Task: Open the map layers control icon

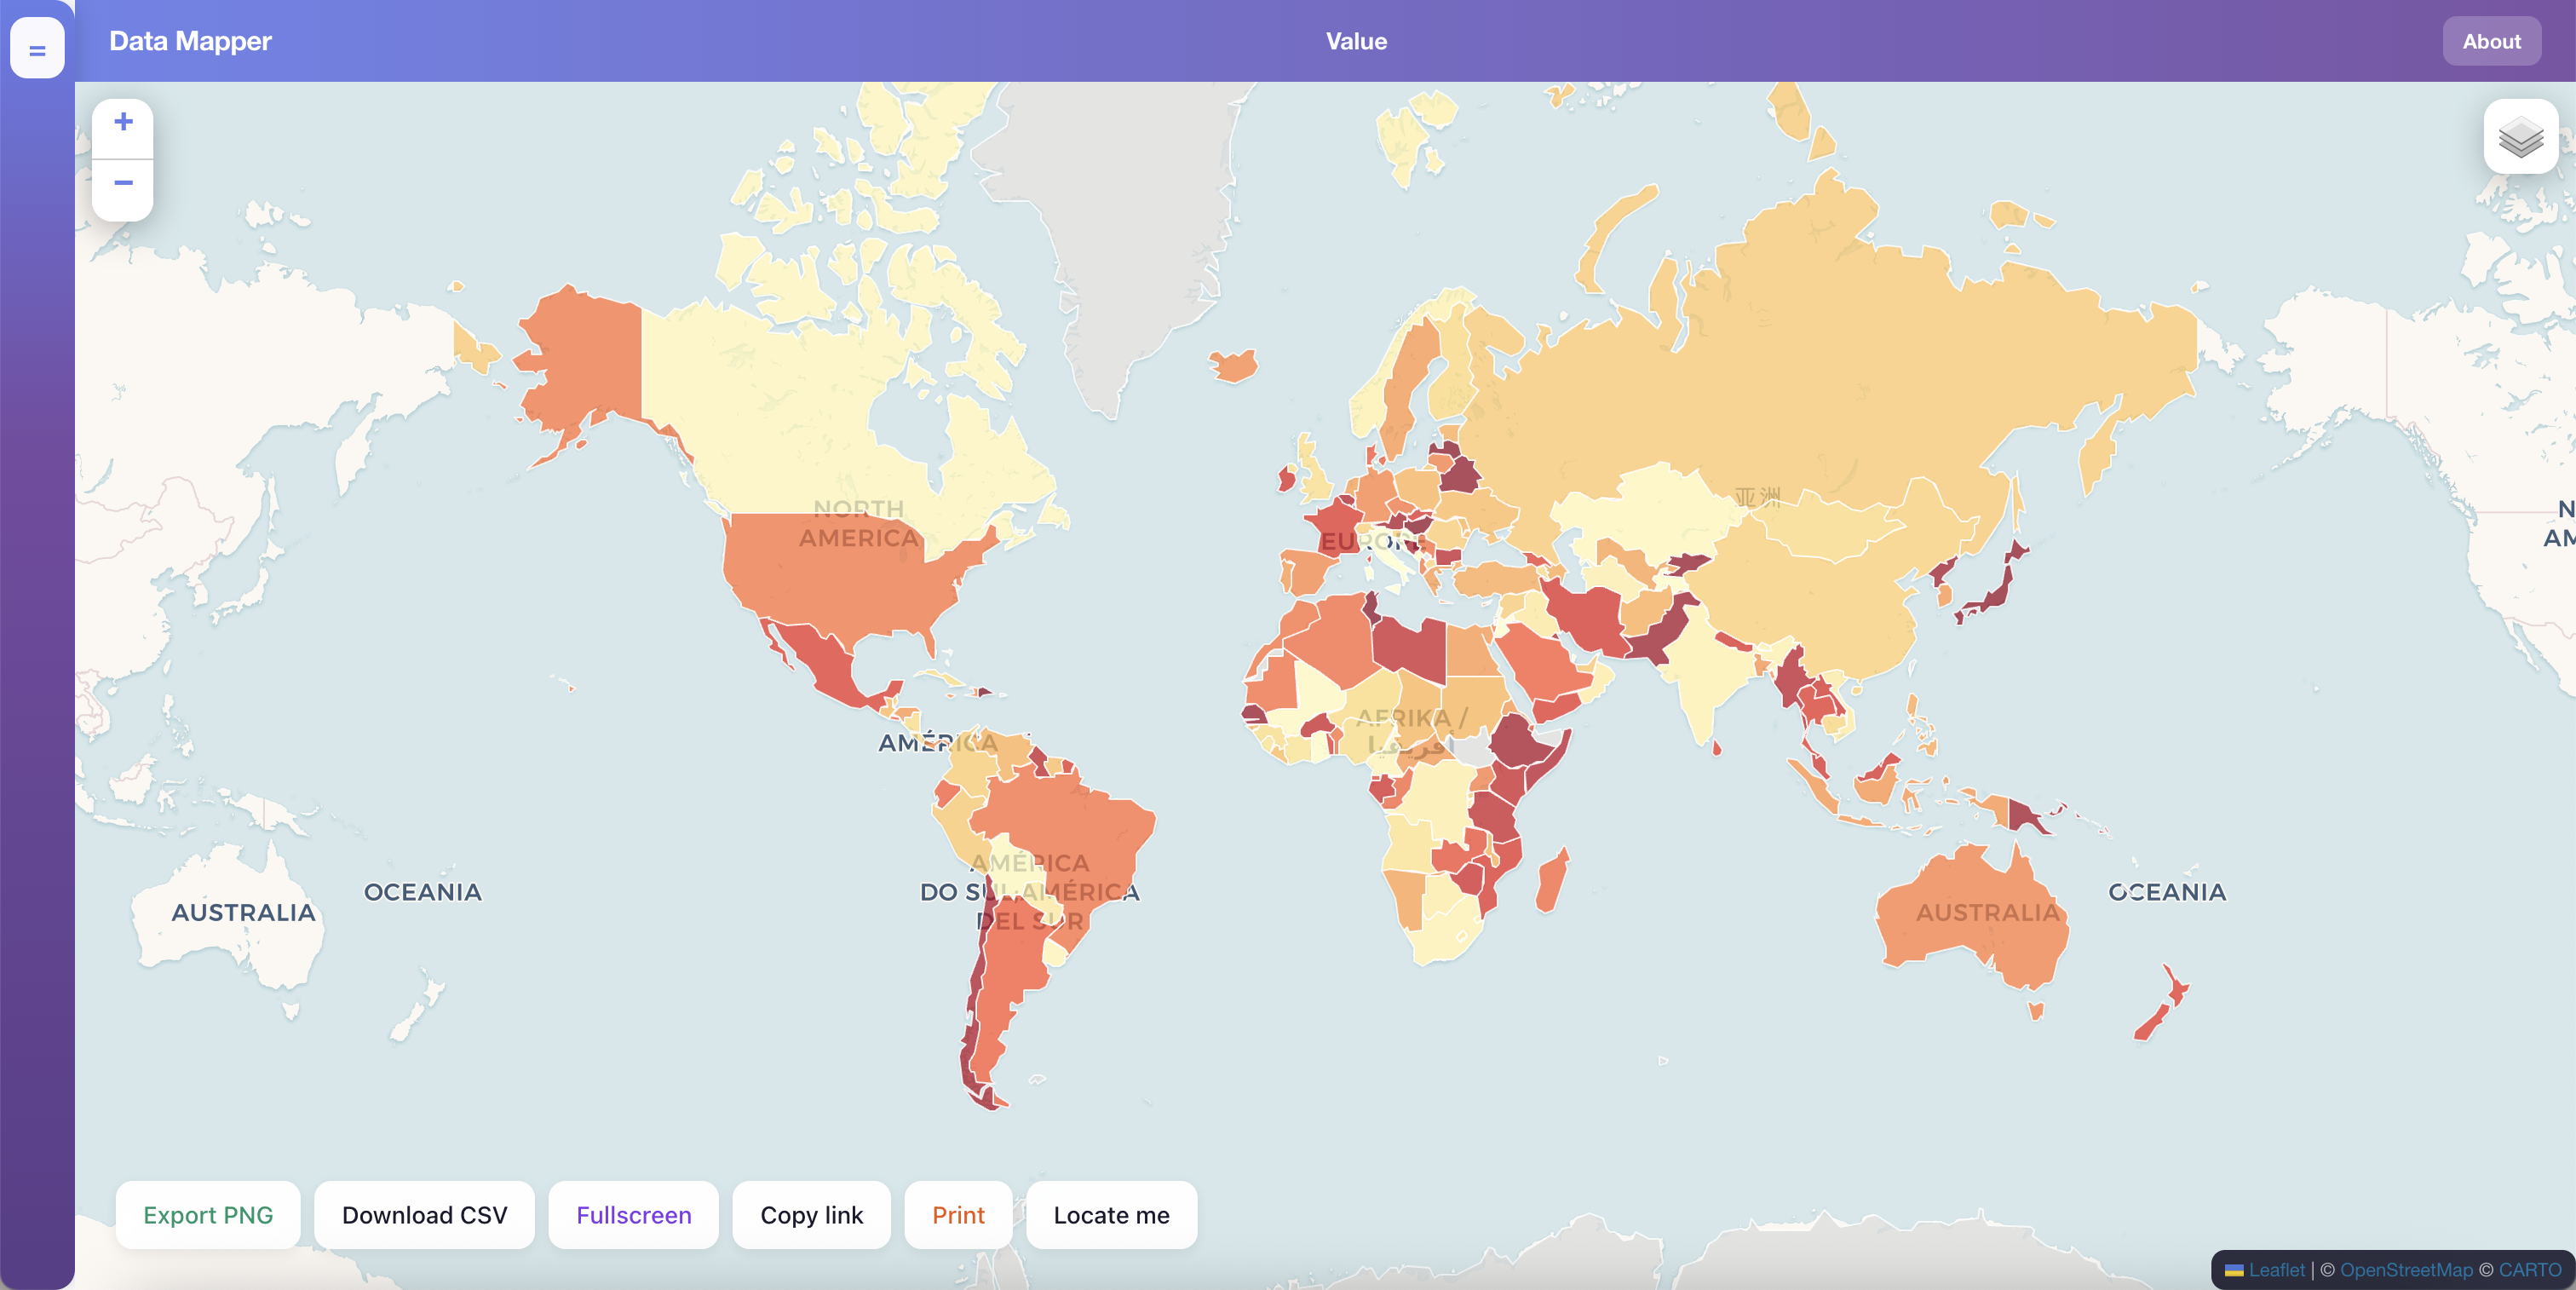Action: (x=2520, y=137)
